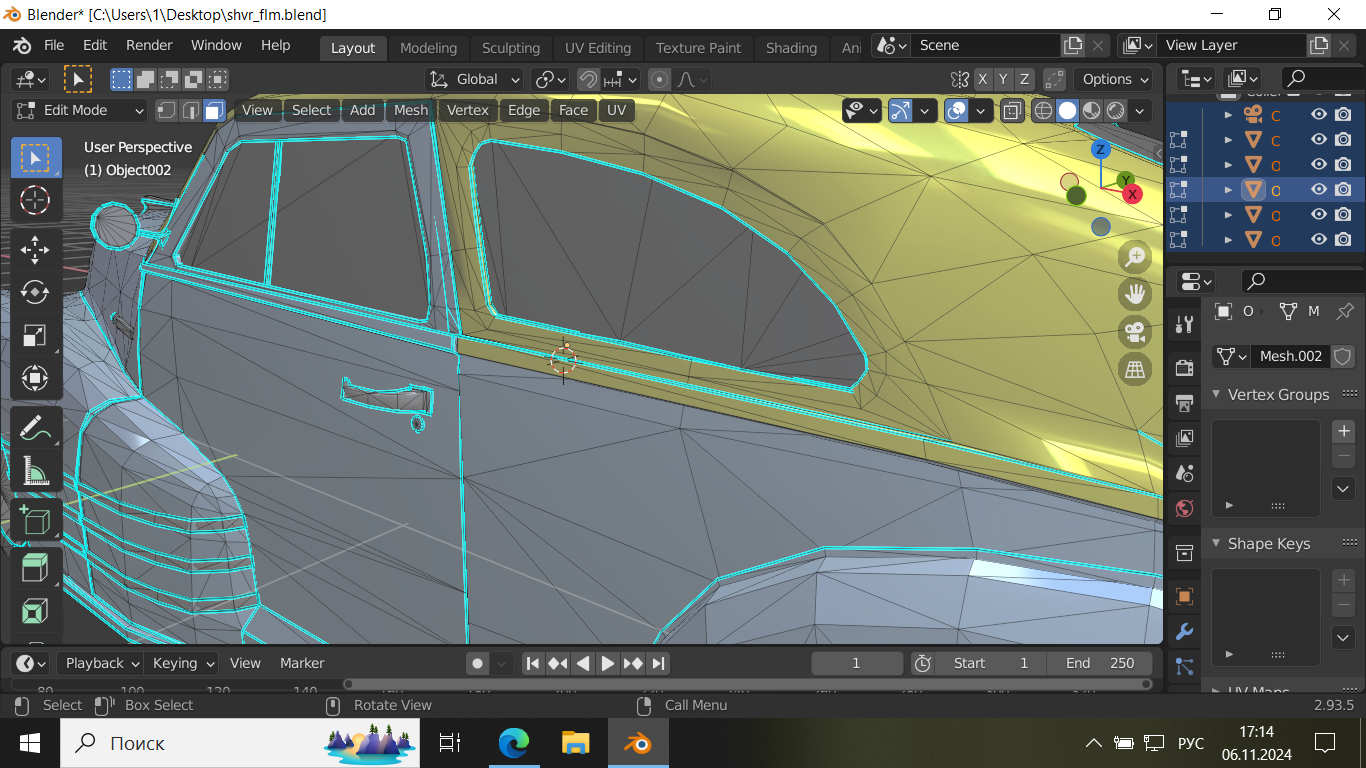The image size is (1366, 768).
Task: Select the Scale tool
Action: point(35,335)
